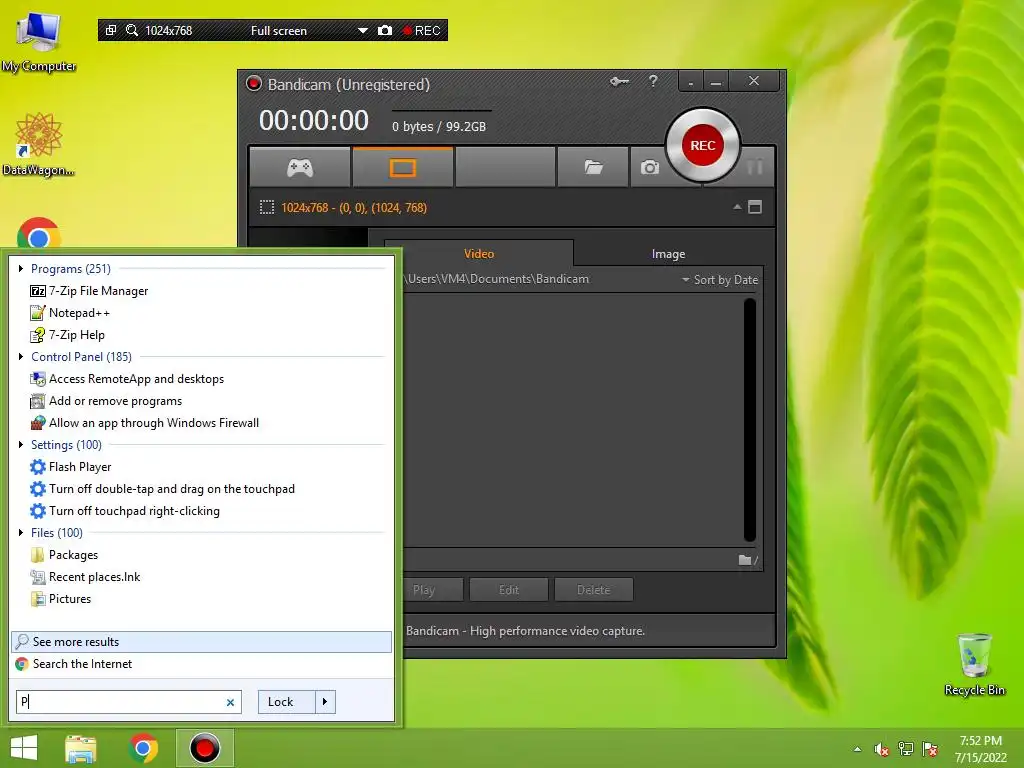This screenshot has width=1024, height=768.
Task: Click the red REC button in Bandicam
Action: click(703, 146)
